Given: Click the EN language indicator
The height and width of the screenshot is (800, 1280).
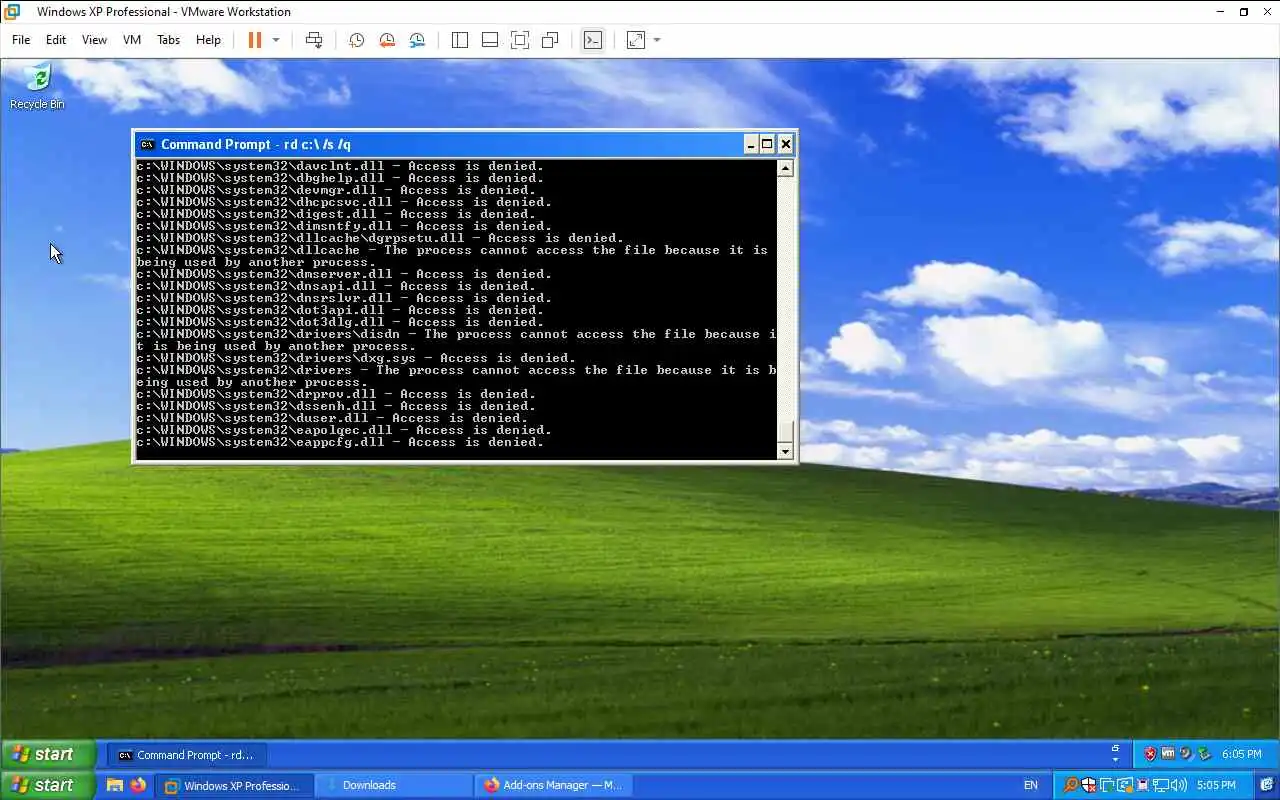Looking at the screenshot, I should 1031,785.
